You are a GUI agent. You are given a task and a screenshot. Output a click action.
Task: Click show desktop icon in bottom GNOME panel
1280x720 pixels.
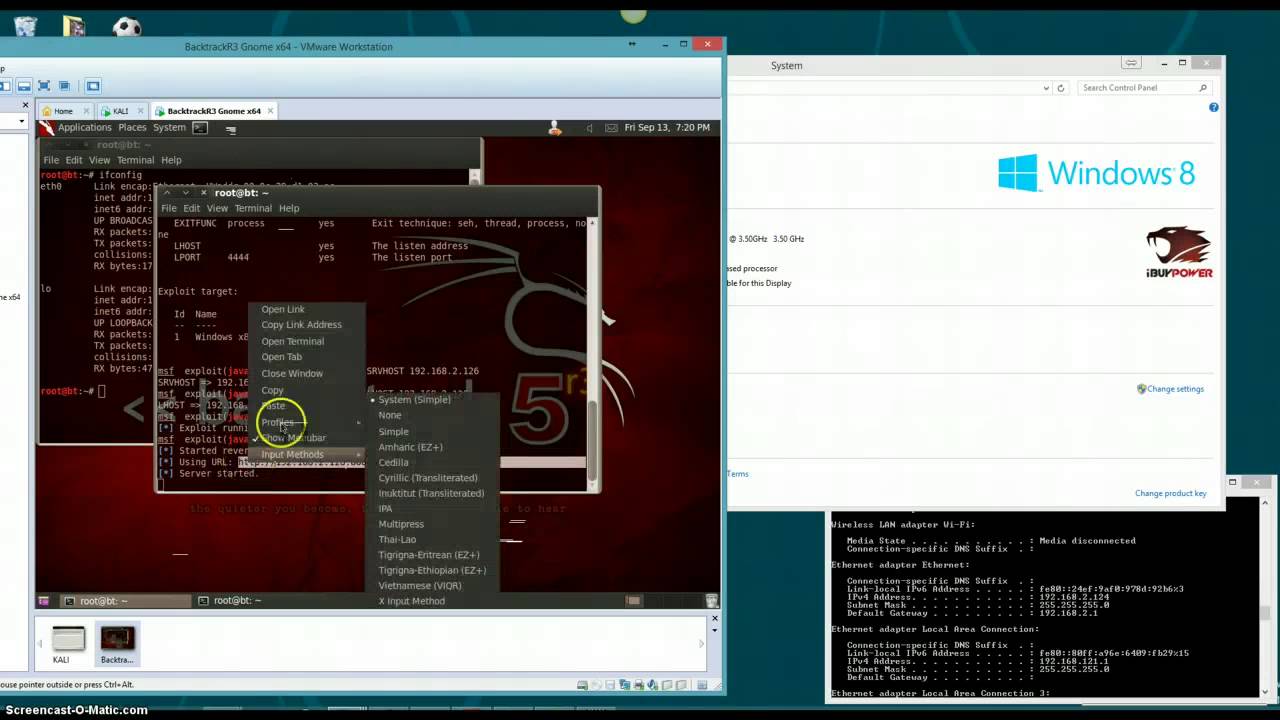[44, 601]
